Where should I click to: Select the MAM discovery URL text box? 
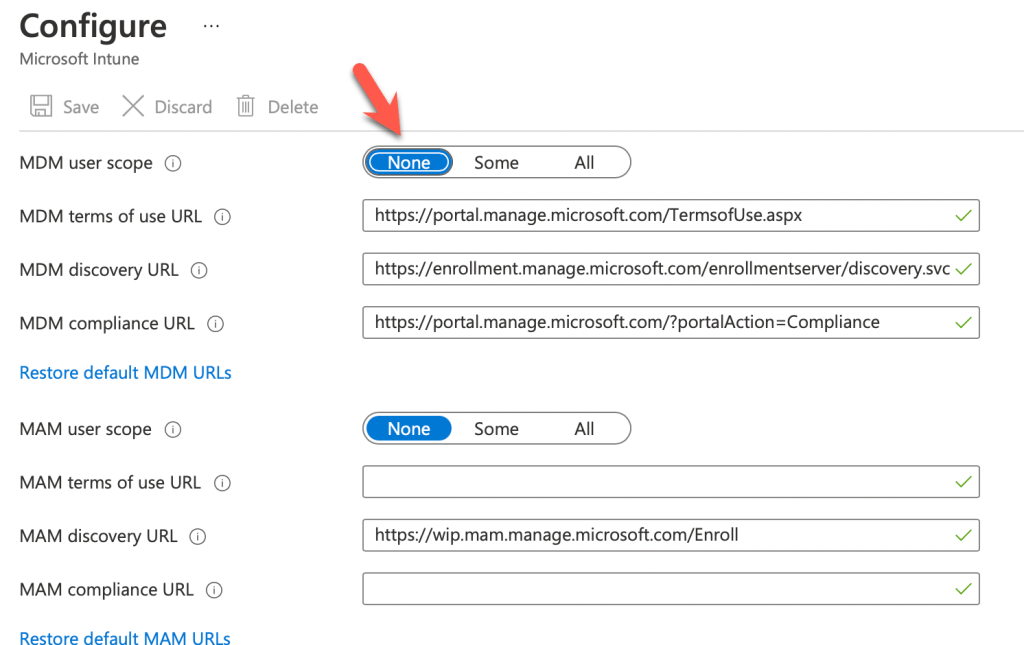click(x=660, y=535)
